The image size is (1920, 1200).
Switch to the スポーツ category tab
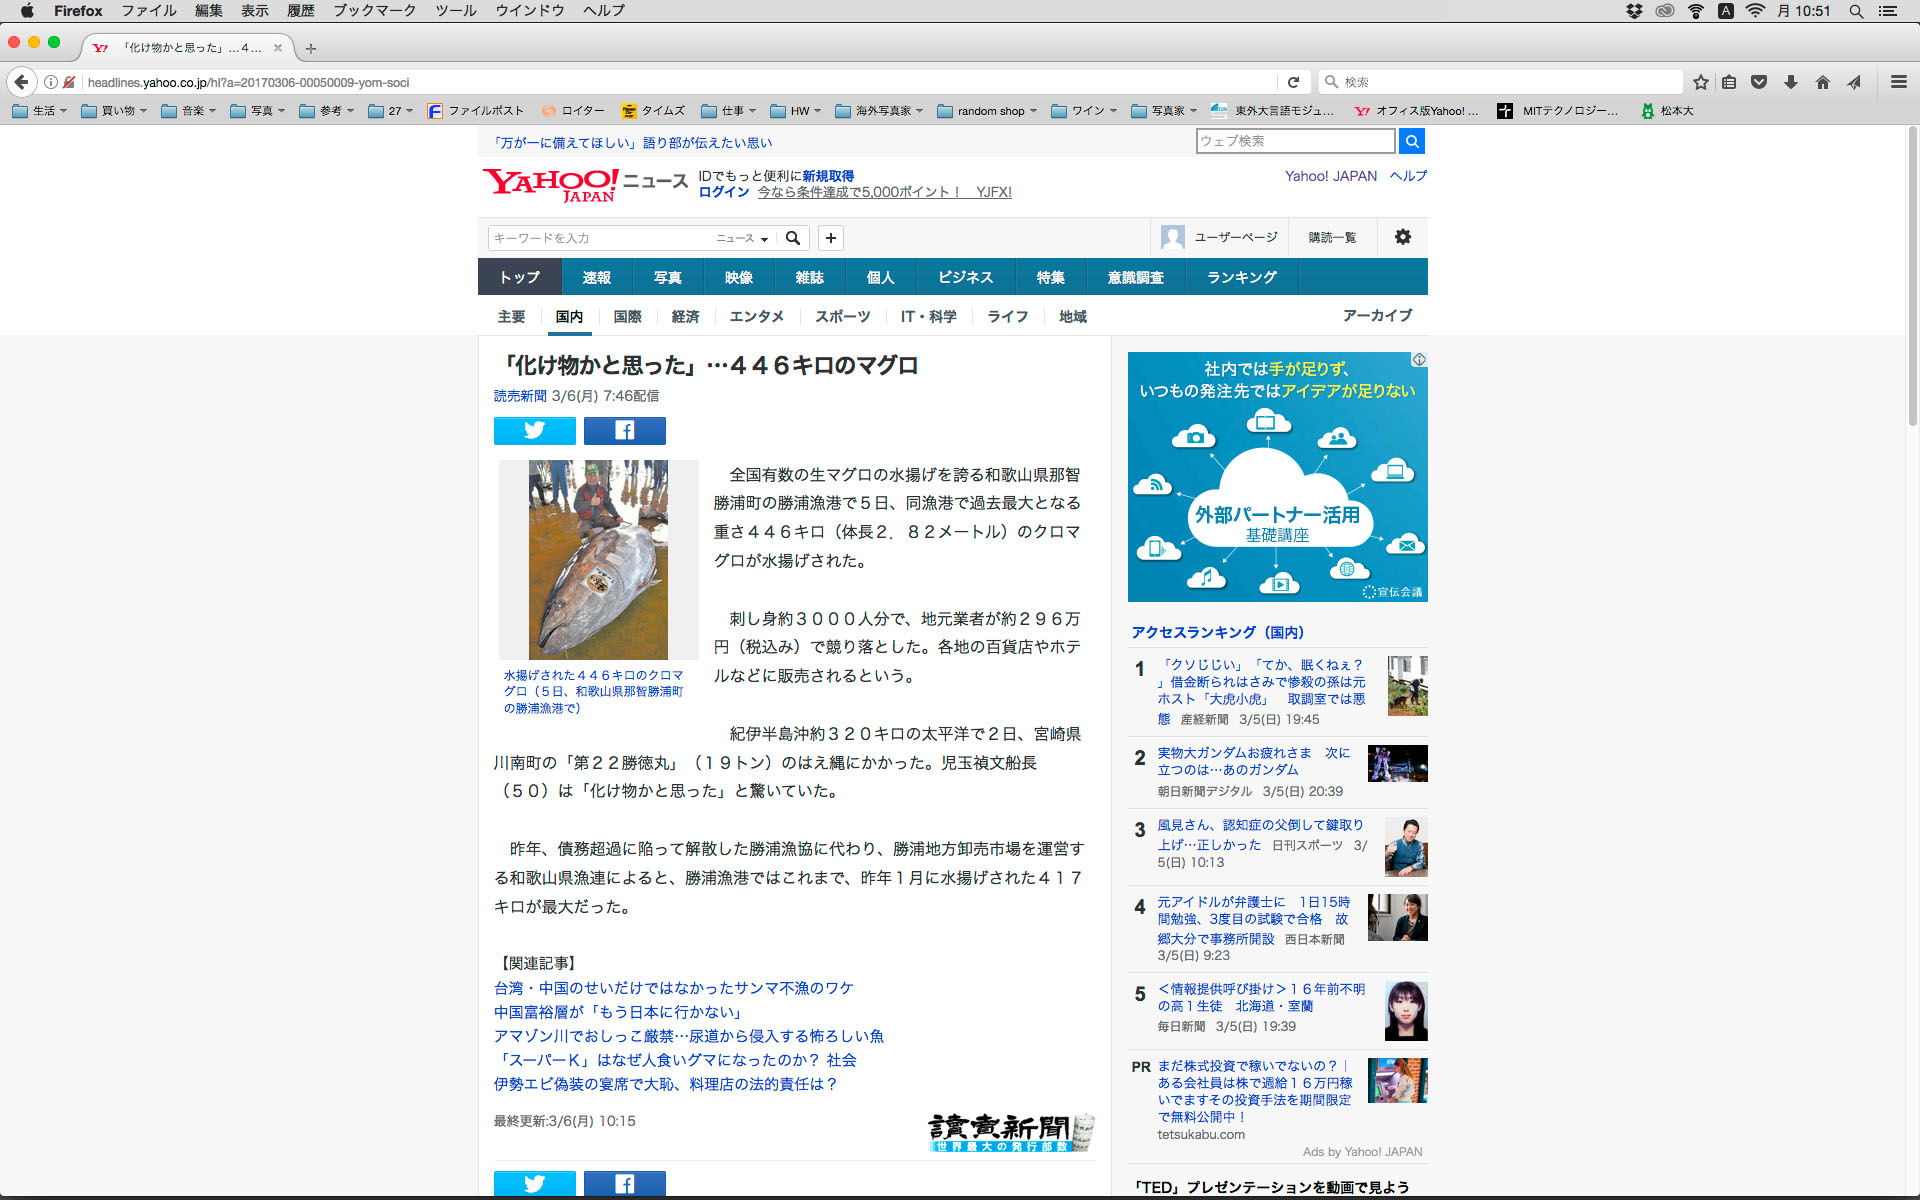(842, 316)
